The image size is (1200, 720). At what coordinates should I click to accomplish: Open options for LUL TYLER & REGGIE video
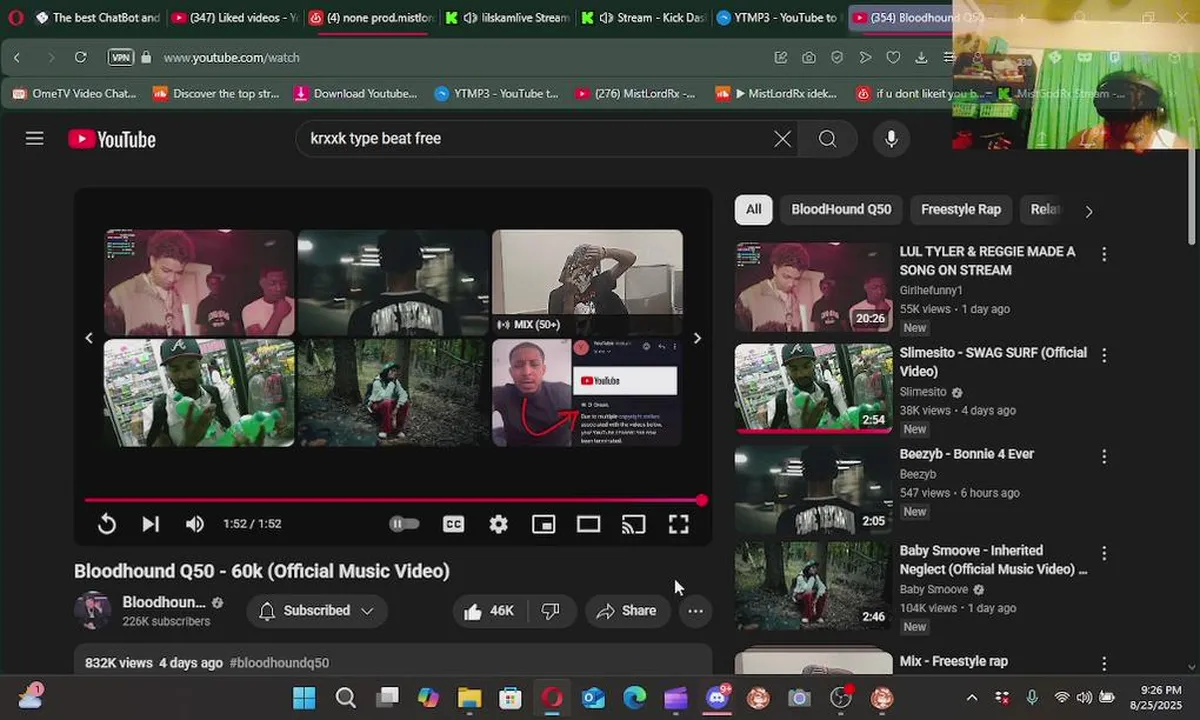[1104, 254]
